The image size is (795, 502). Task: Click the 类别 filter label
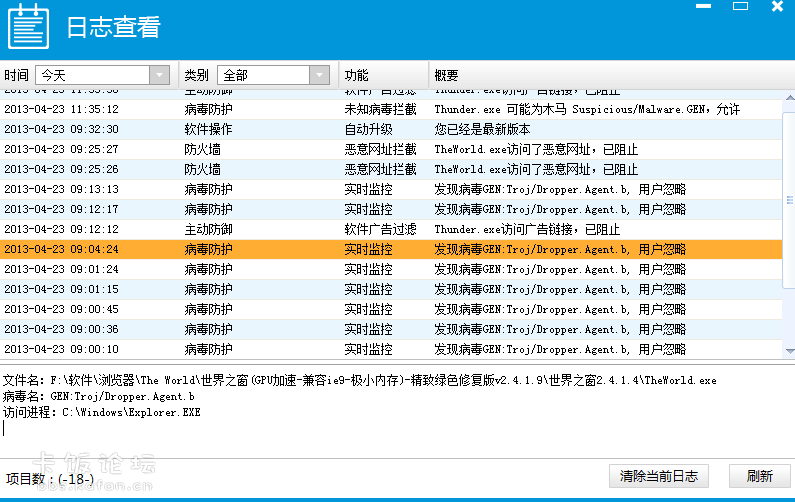pos(197,75)
